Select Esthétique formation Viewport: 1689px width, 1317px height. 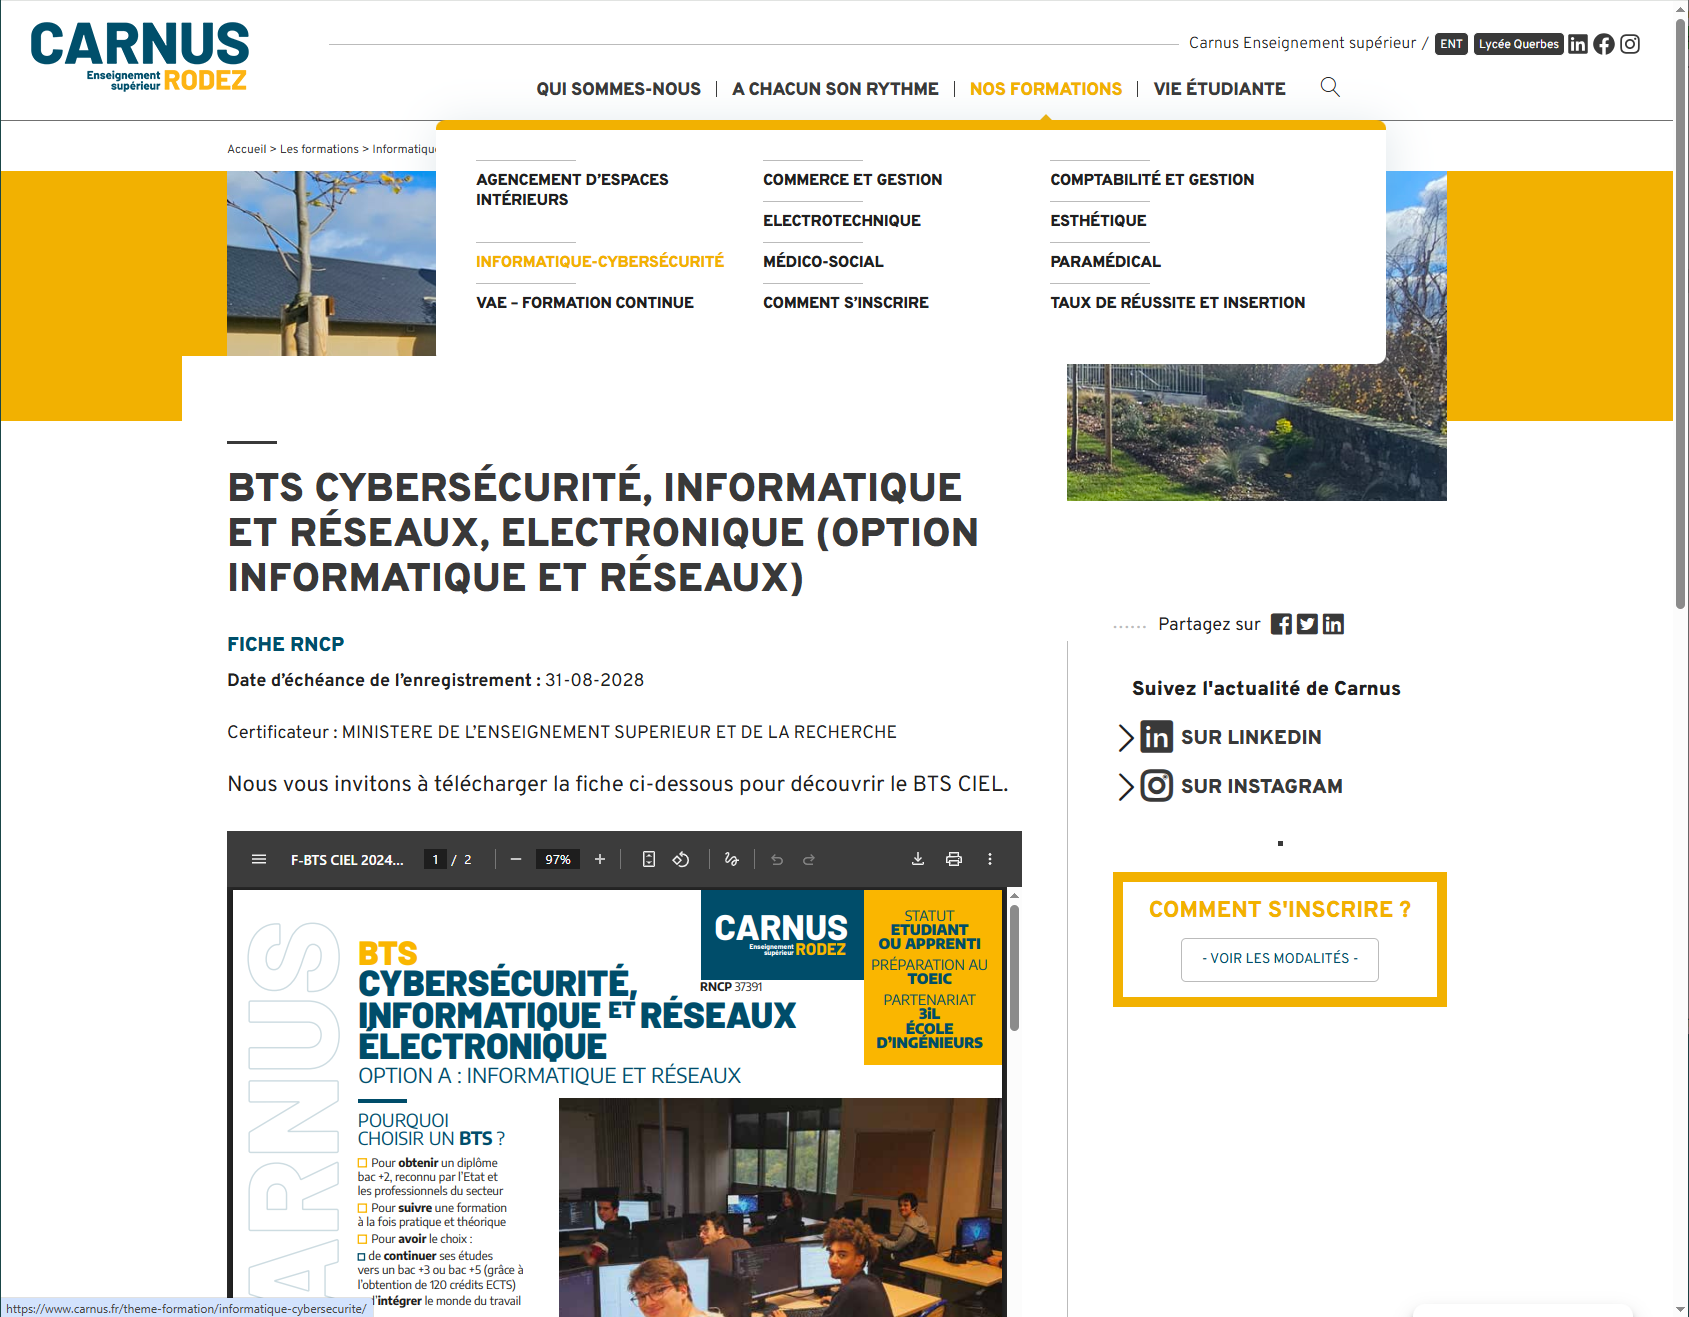tap(1098, 220)
